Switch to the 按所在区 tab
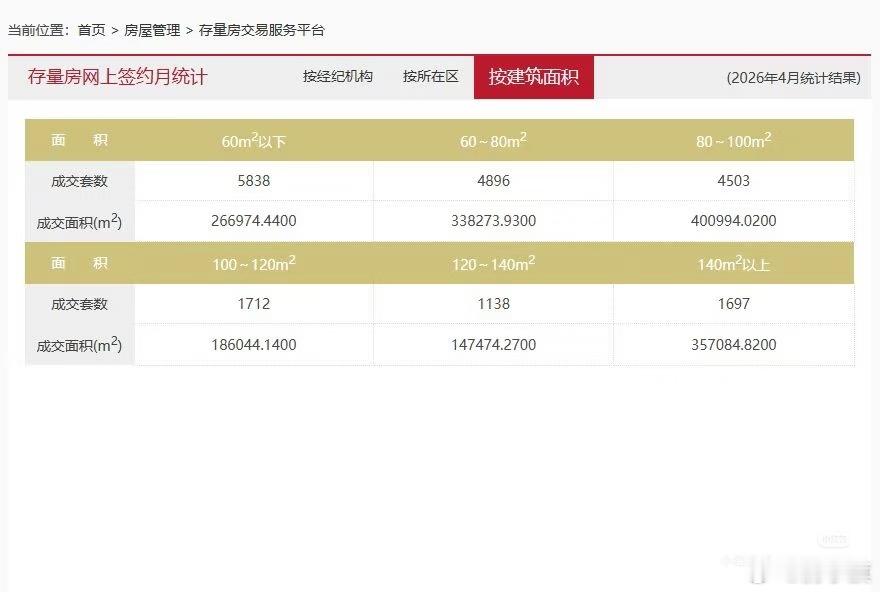The width and height of the screenshot is (880, 592). click(x=431, y=76)
